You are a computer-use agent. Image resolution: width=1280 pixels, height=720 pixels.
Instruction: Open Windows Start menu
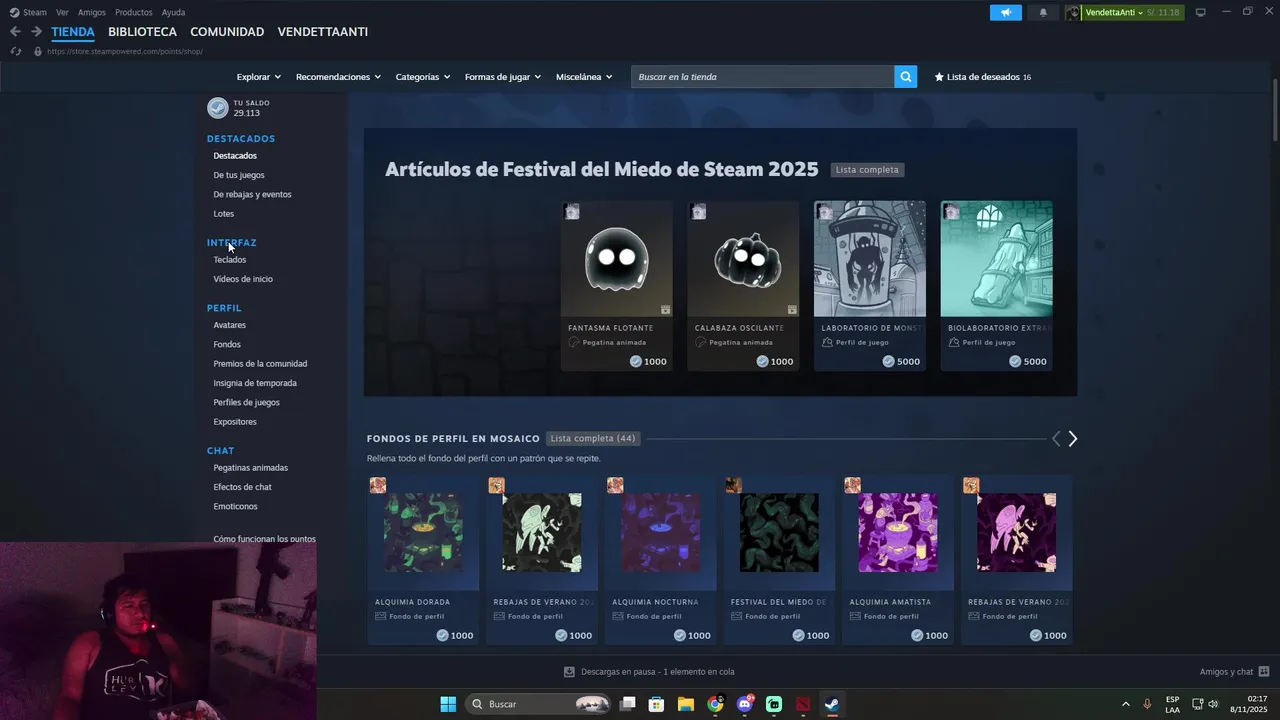click(x=448, y=704)
